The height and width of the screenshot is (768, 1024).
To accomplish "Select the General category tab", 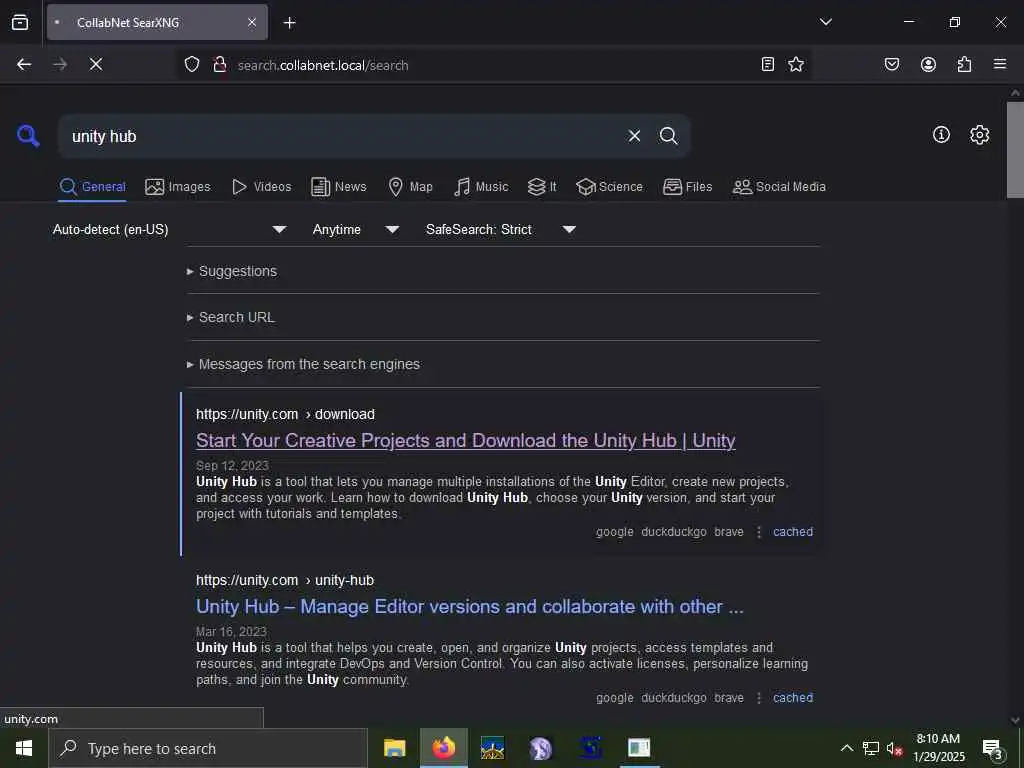I will (92, 187).
